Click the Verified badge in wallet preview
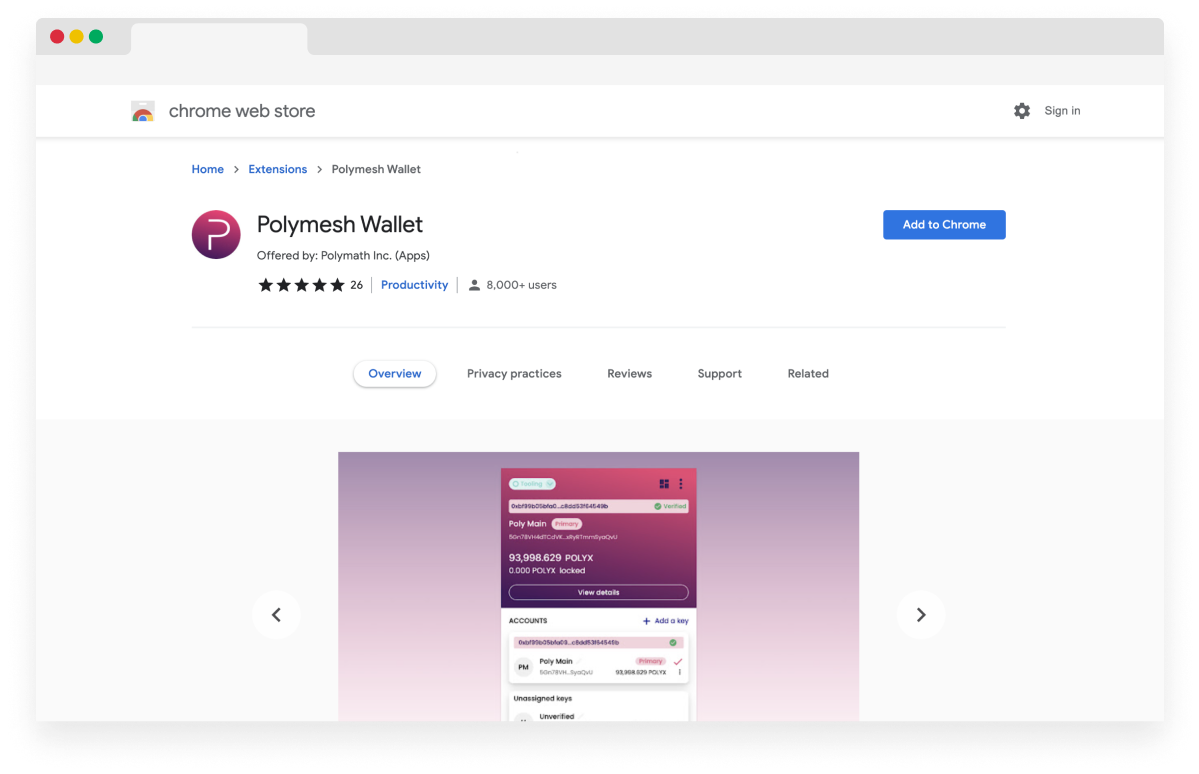The width and height of the screenshot is (1199, 774). click(670, 506)
